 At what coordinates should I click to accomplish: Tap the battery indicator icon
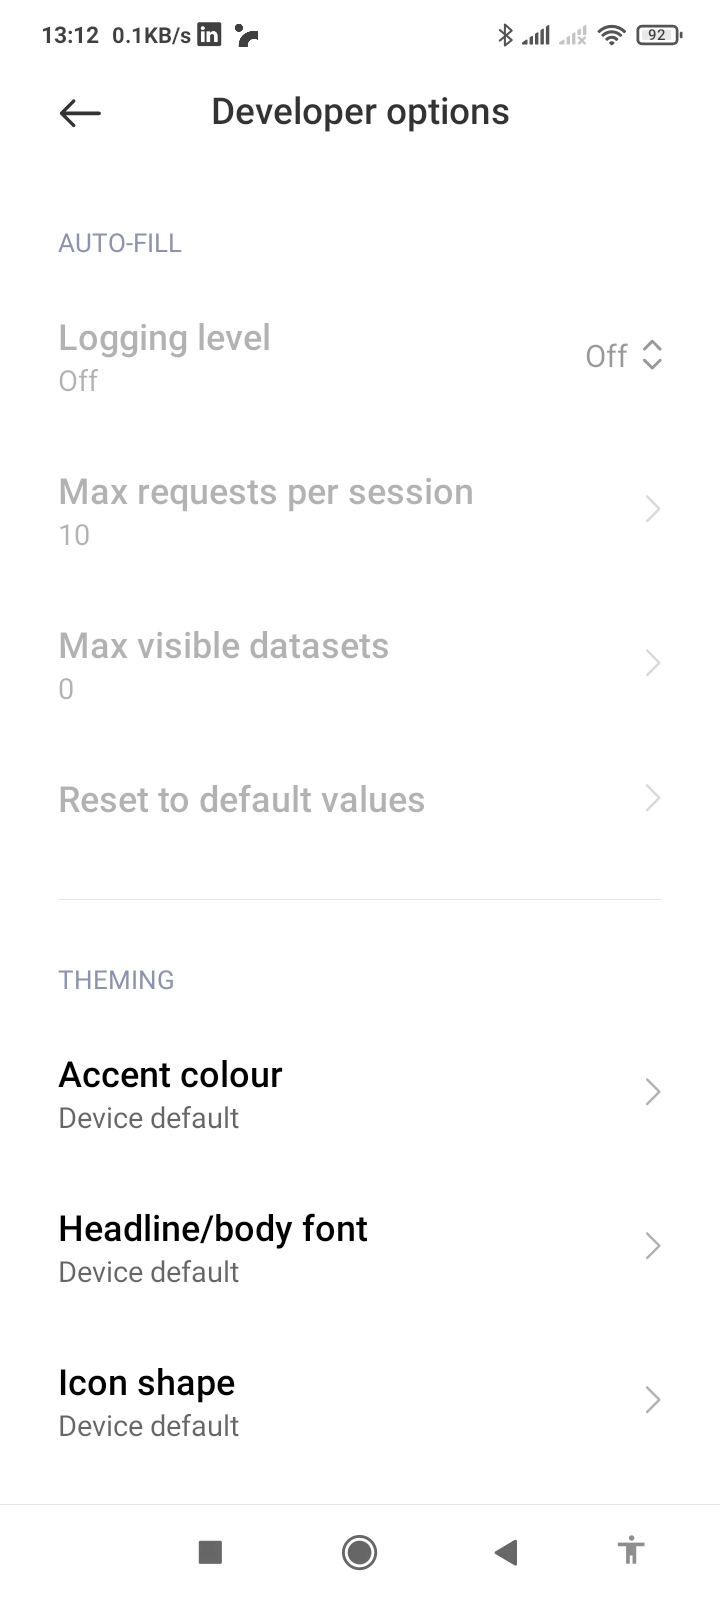658,36
